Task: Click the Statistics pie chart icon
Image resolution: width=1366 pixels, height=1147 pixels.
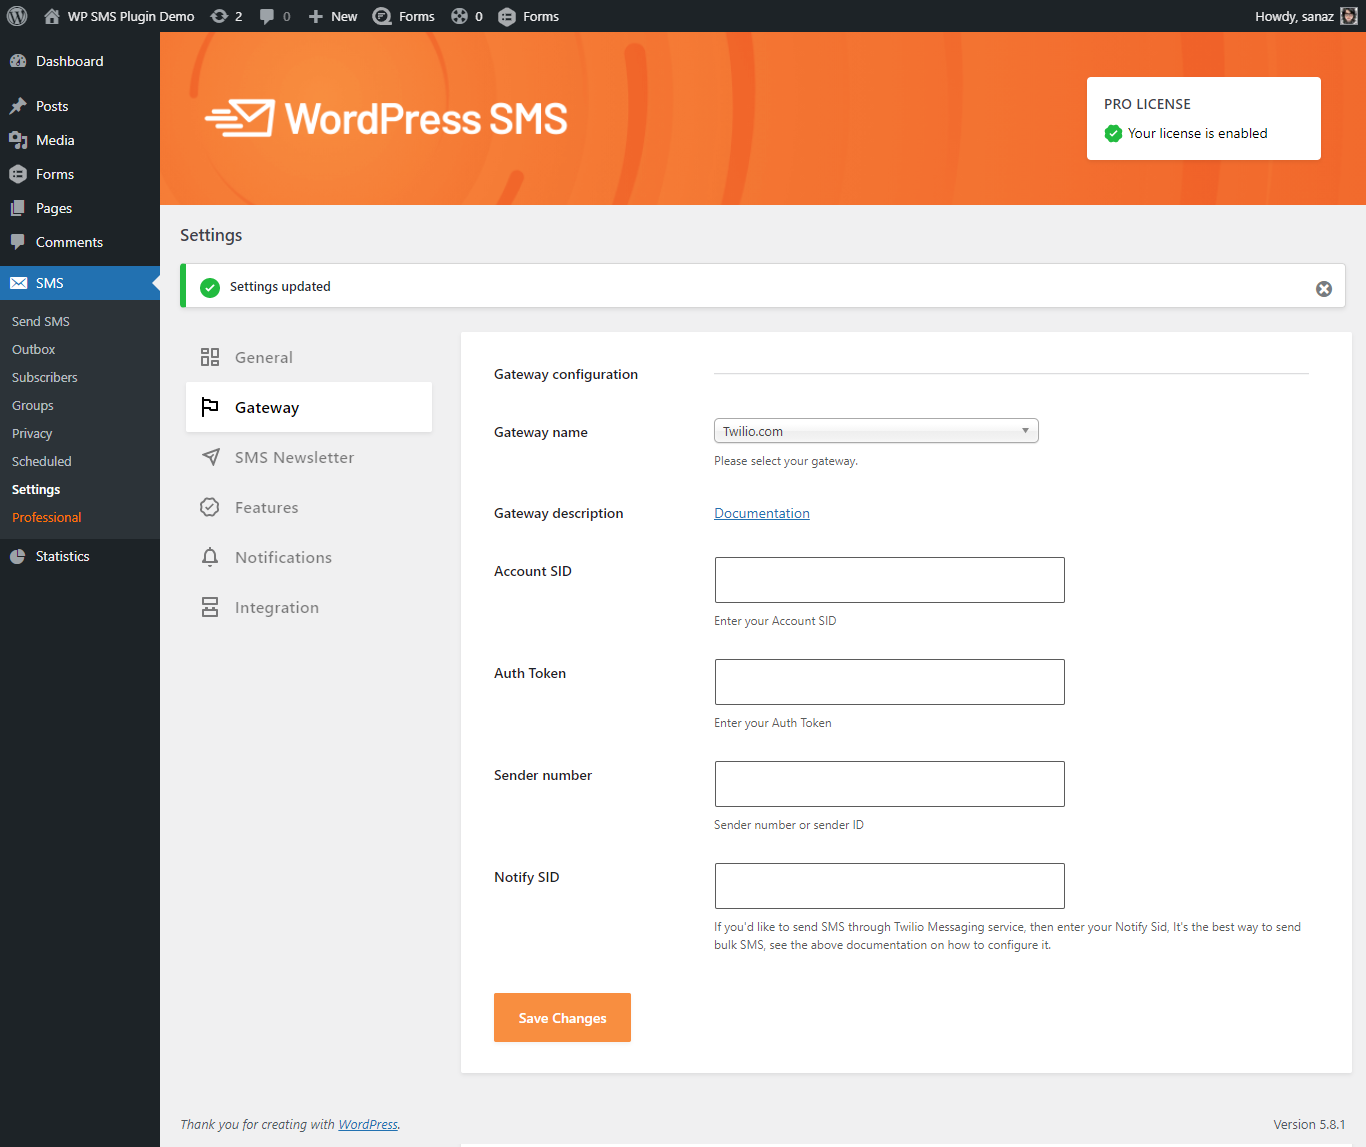Action: tap(18, 556)
